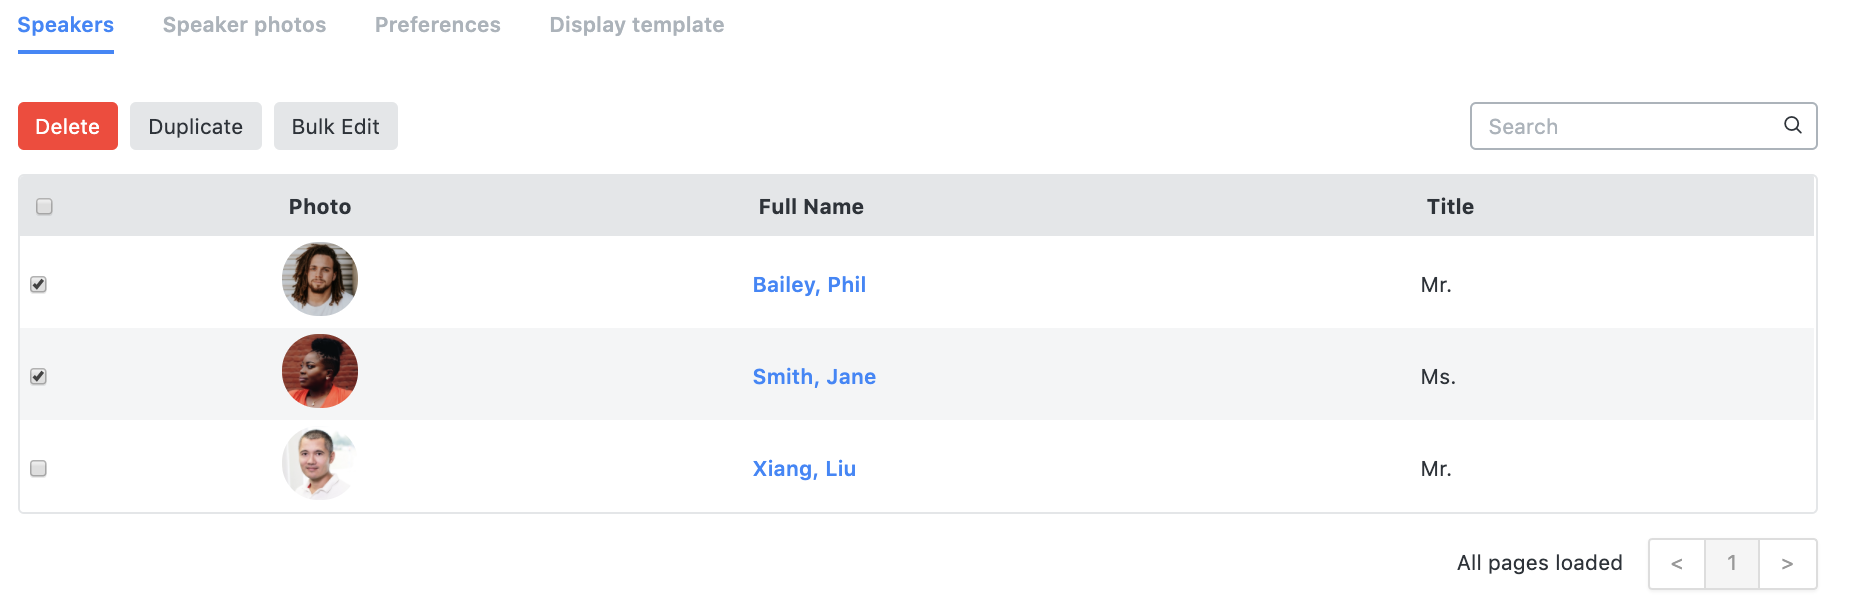This screenshot has width=1852, height=604.
Task: Open Bulk Edit for selected speakers
Action: pos(336,126)
